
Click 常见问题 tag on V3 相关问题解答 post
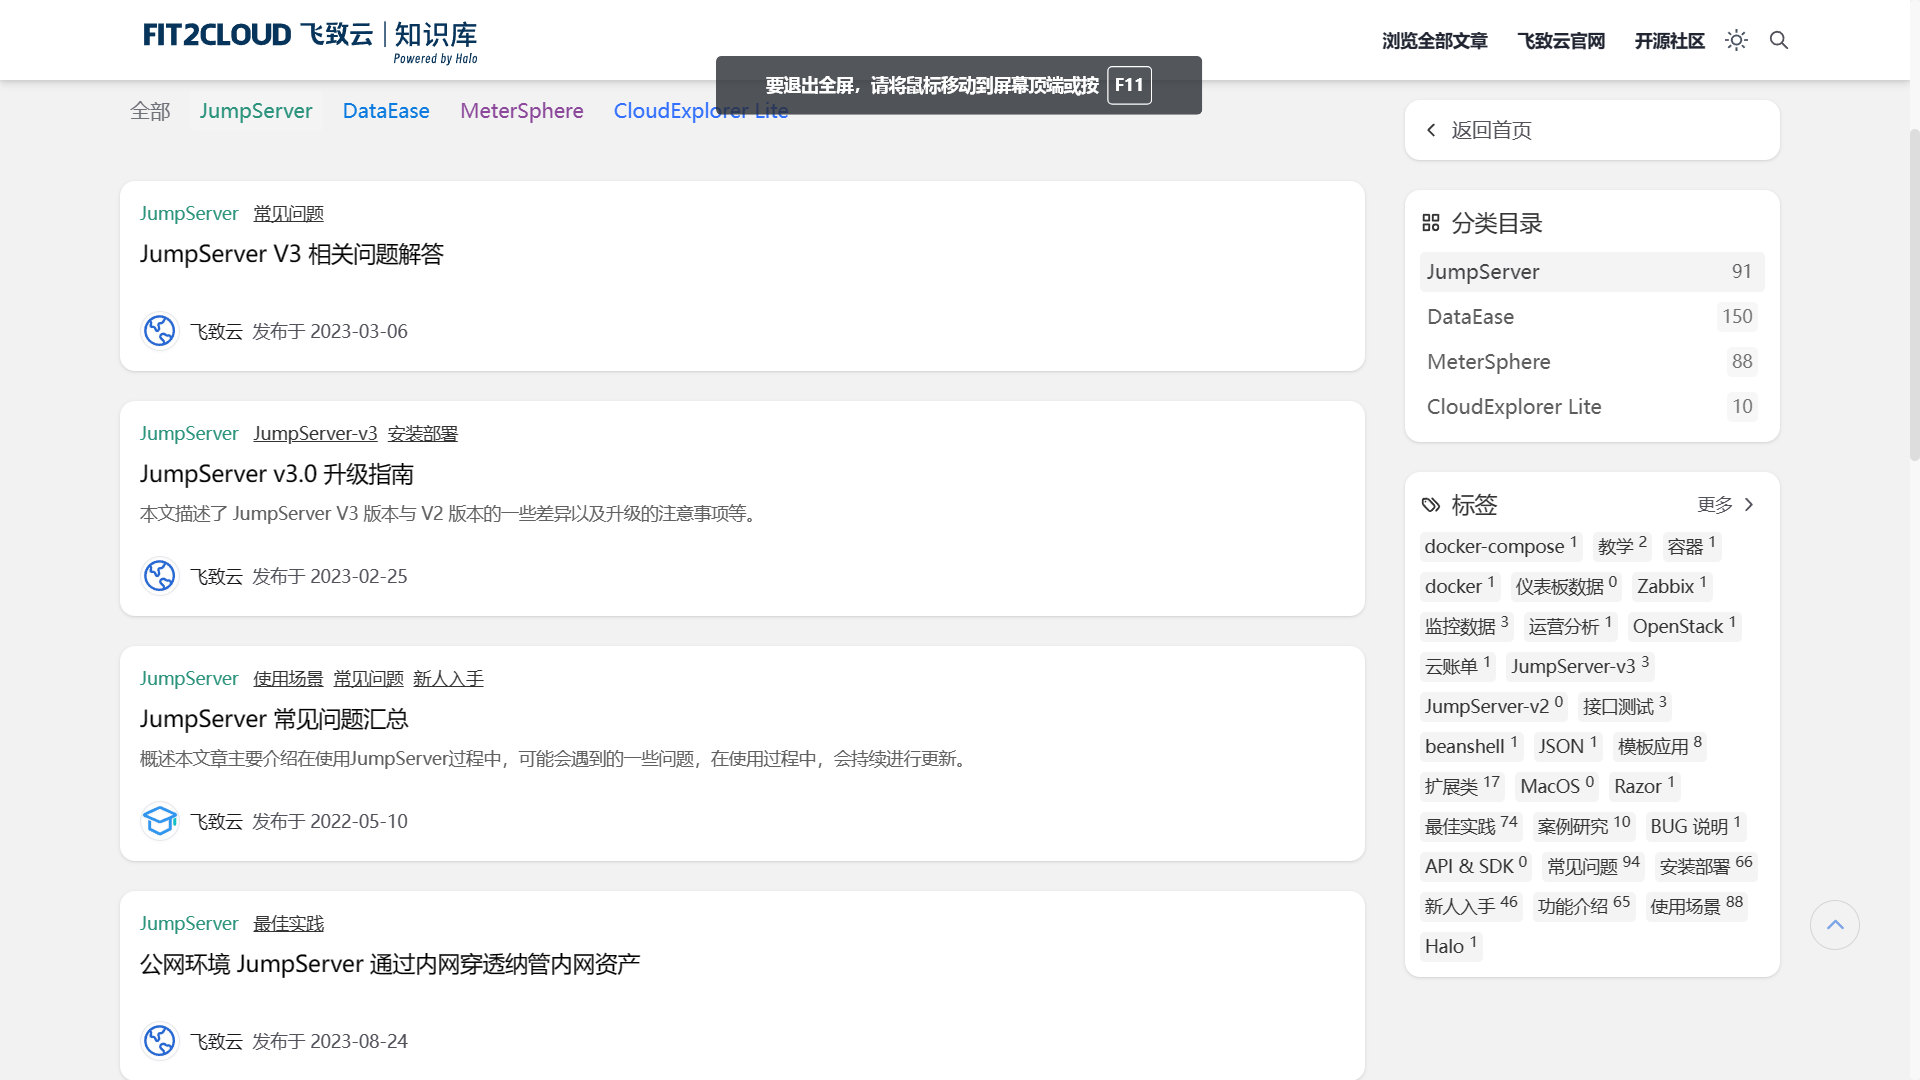pyautogui.click(x=288, y=213)
